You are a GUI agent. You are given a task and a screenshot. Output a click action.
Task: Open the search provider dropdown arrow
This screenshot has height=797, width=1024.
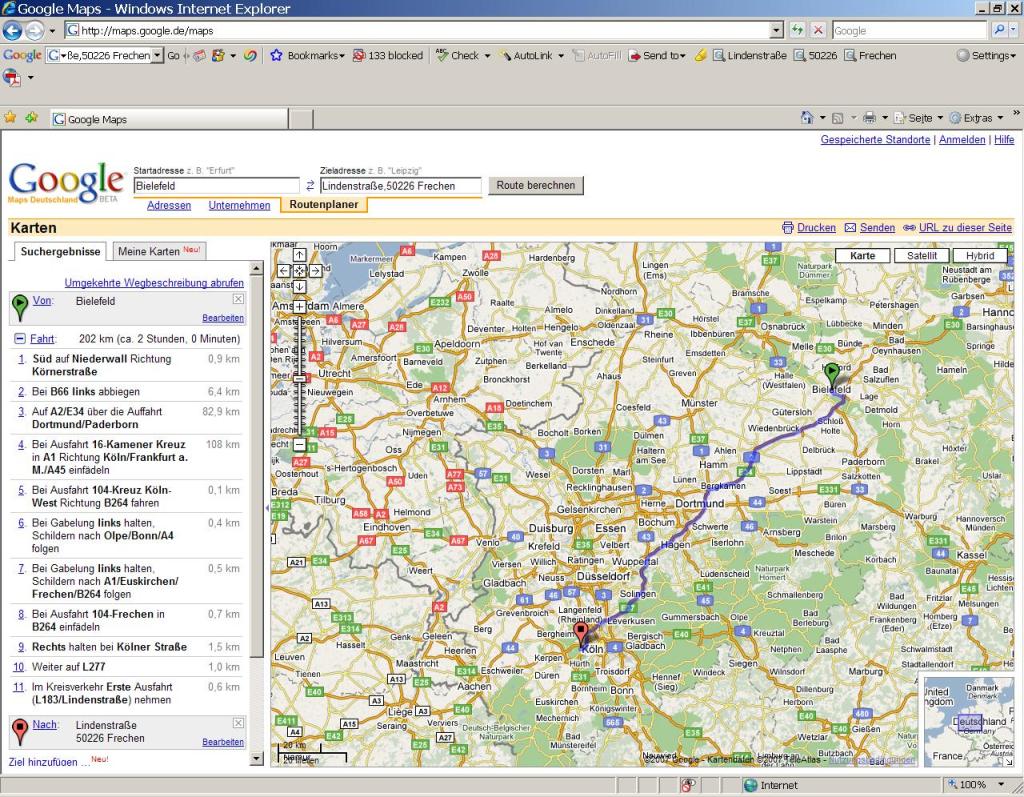coord(1015,30)
